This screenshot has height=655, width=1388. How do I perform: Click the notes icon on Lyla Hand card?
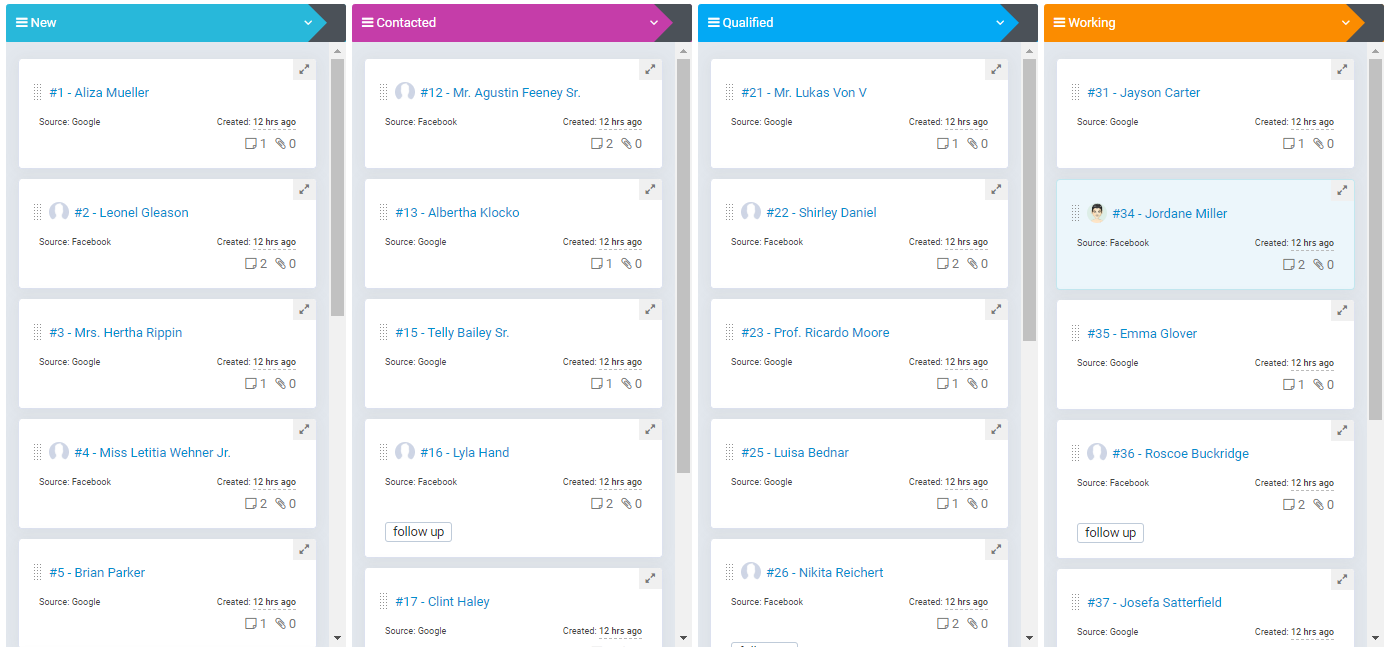[597, 504]
